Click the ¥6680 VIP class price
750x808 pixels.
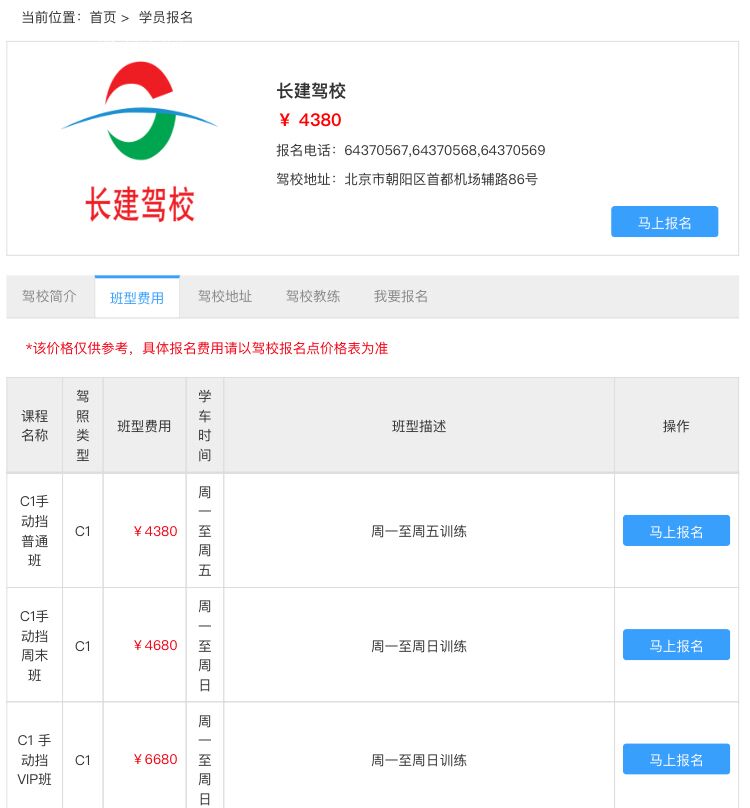pyautogui.click(x=155, y=759)
